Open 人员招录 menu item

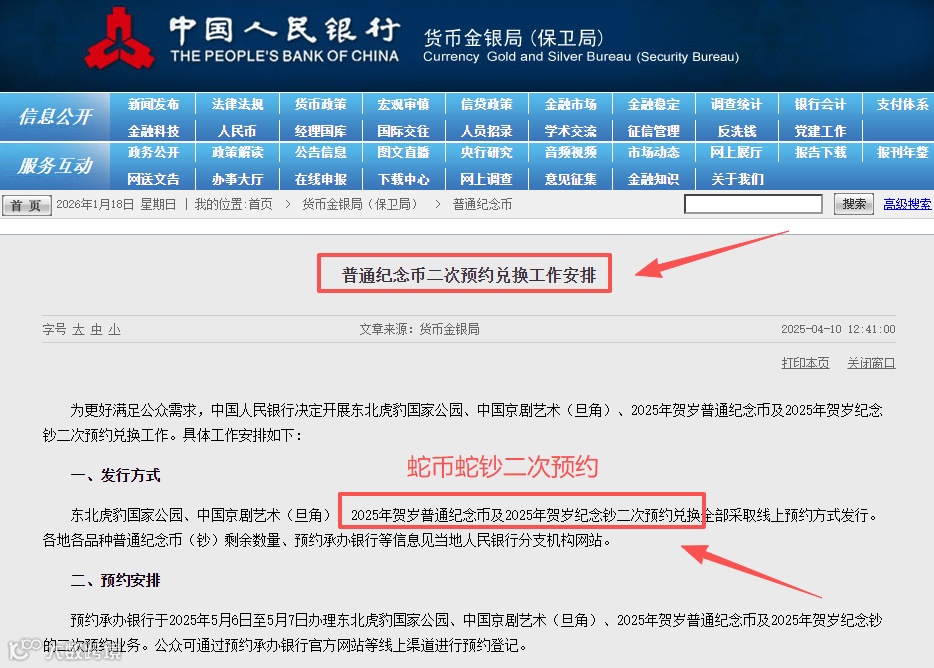[x=487, y=131]
